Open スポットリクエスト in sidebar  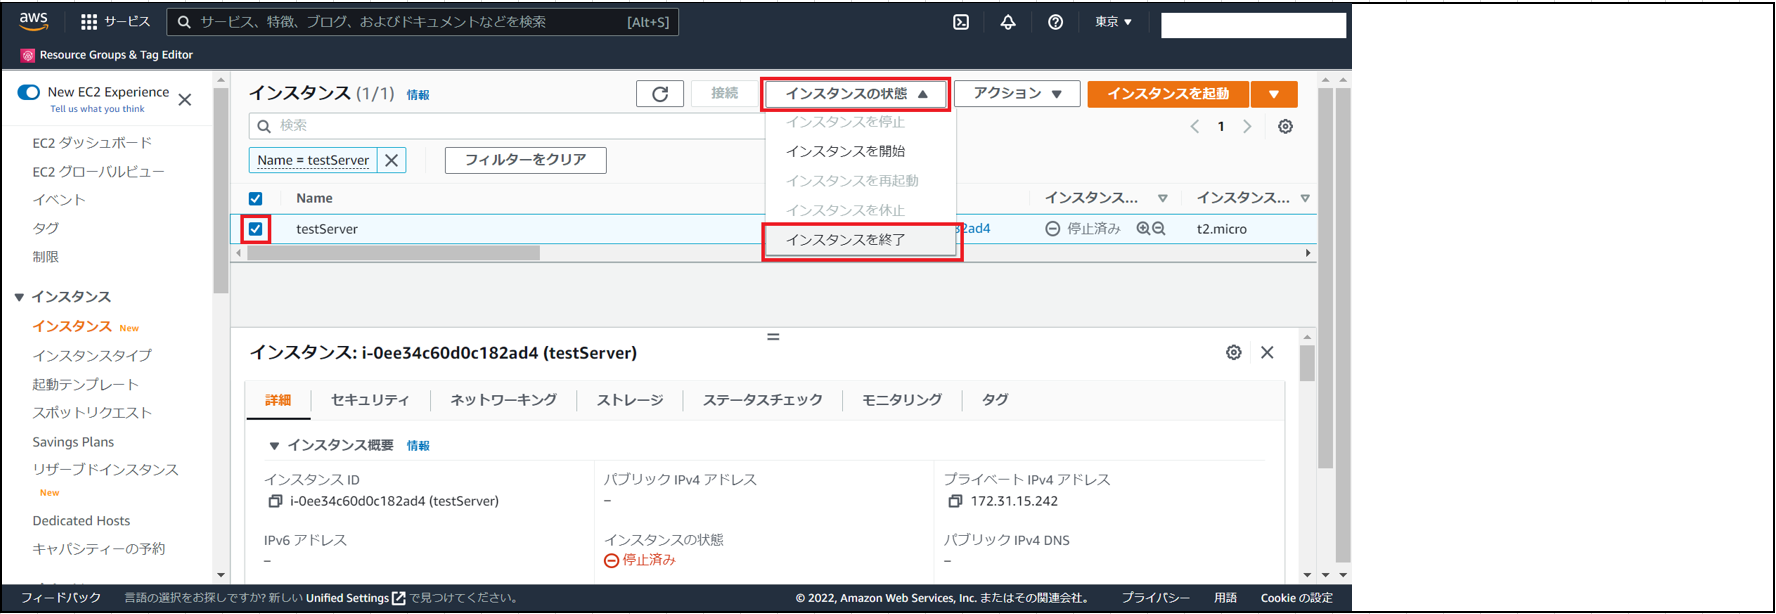click(92, 413)
